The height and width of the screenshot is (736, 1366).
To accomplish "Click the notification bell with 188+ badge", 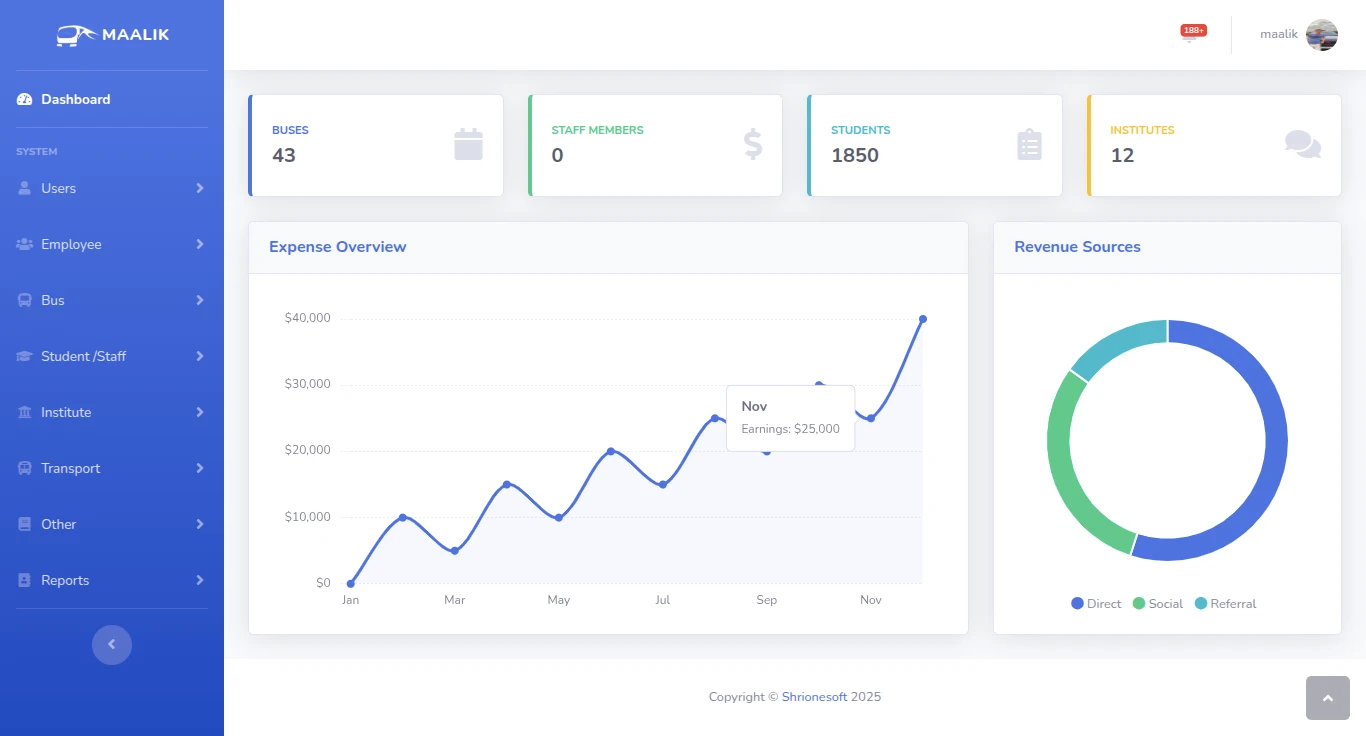I will [x=1190, y=35].
